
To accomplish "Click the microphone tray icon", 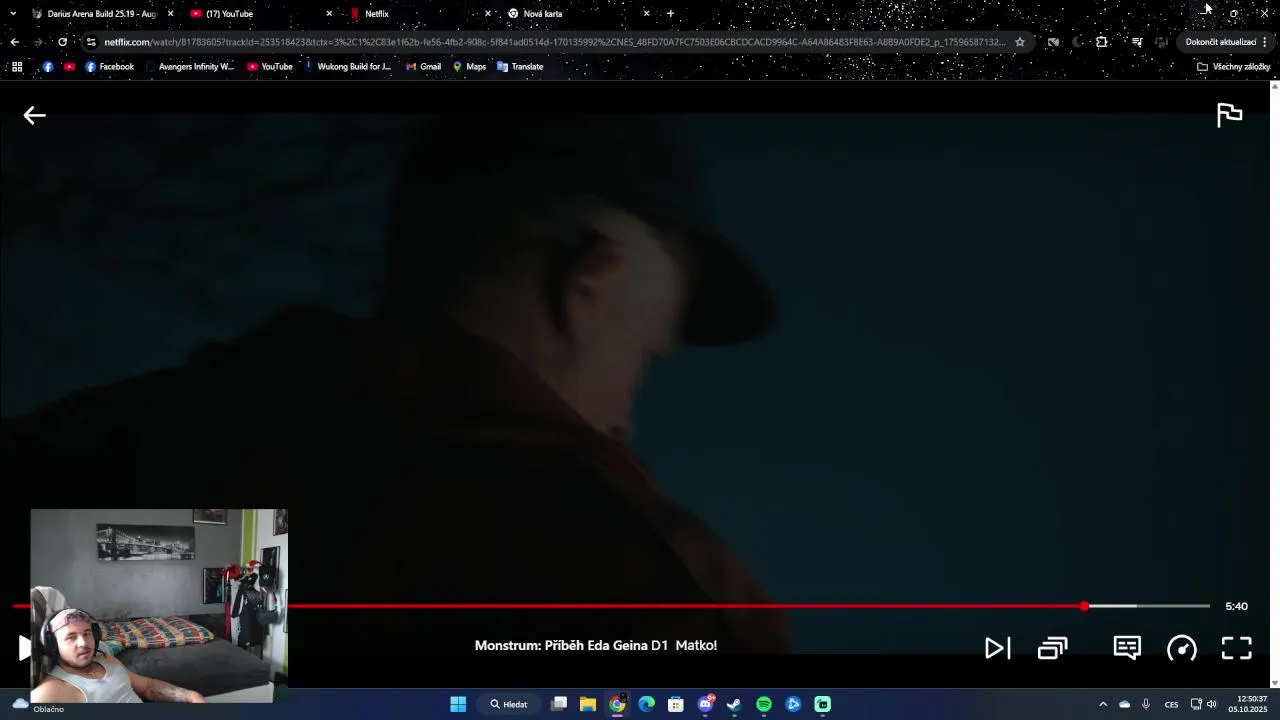I will coord(1146,704).
